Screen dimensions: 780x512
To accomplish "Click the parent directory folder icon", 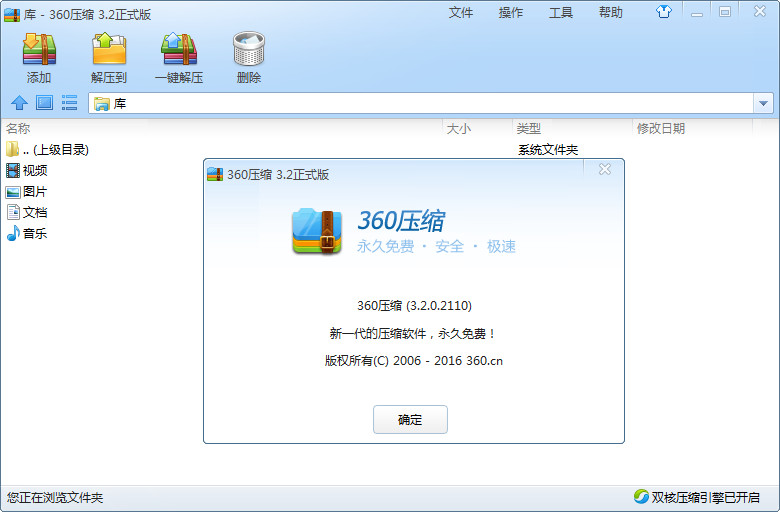I will click(13, 149).
